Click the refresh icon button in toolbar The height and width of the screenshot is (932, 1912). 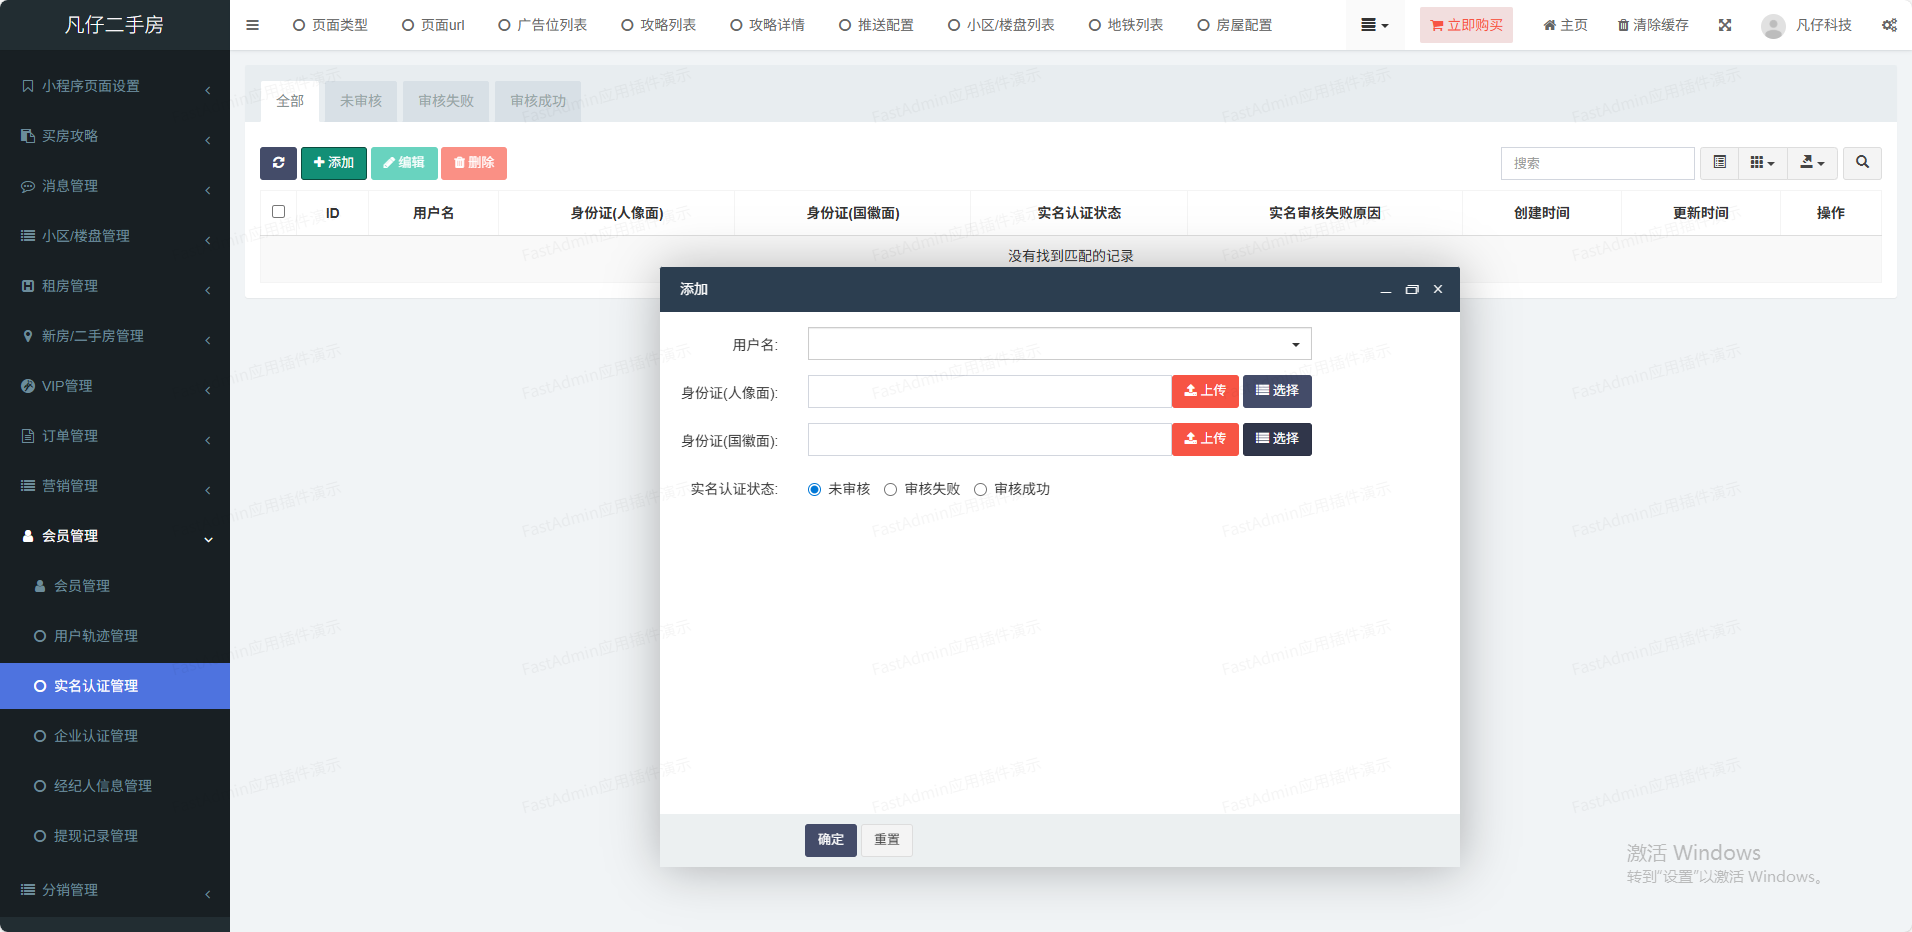(278, 163)
